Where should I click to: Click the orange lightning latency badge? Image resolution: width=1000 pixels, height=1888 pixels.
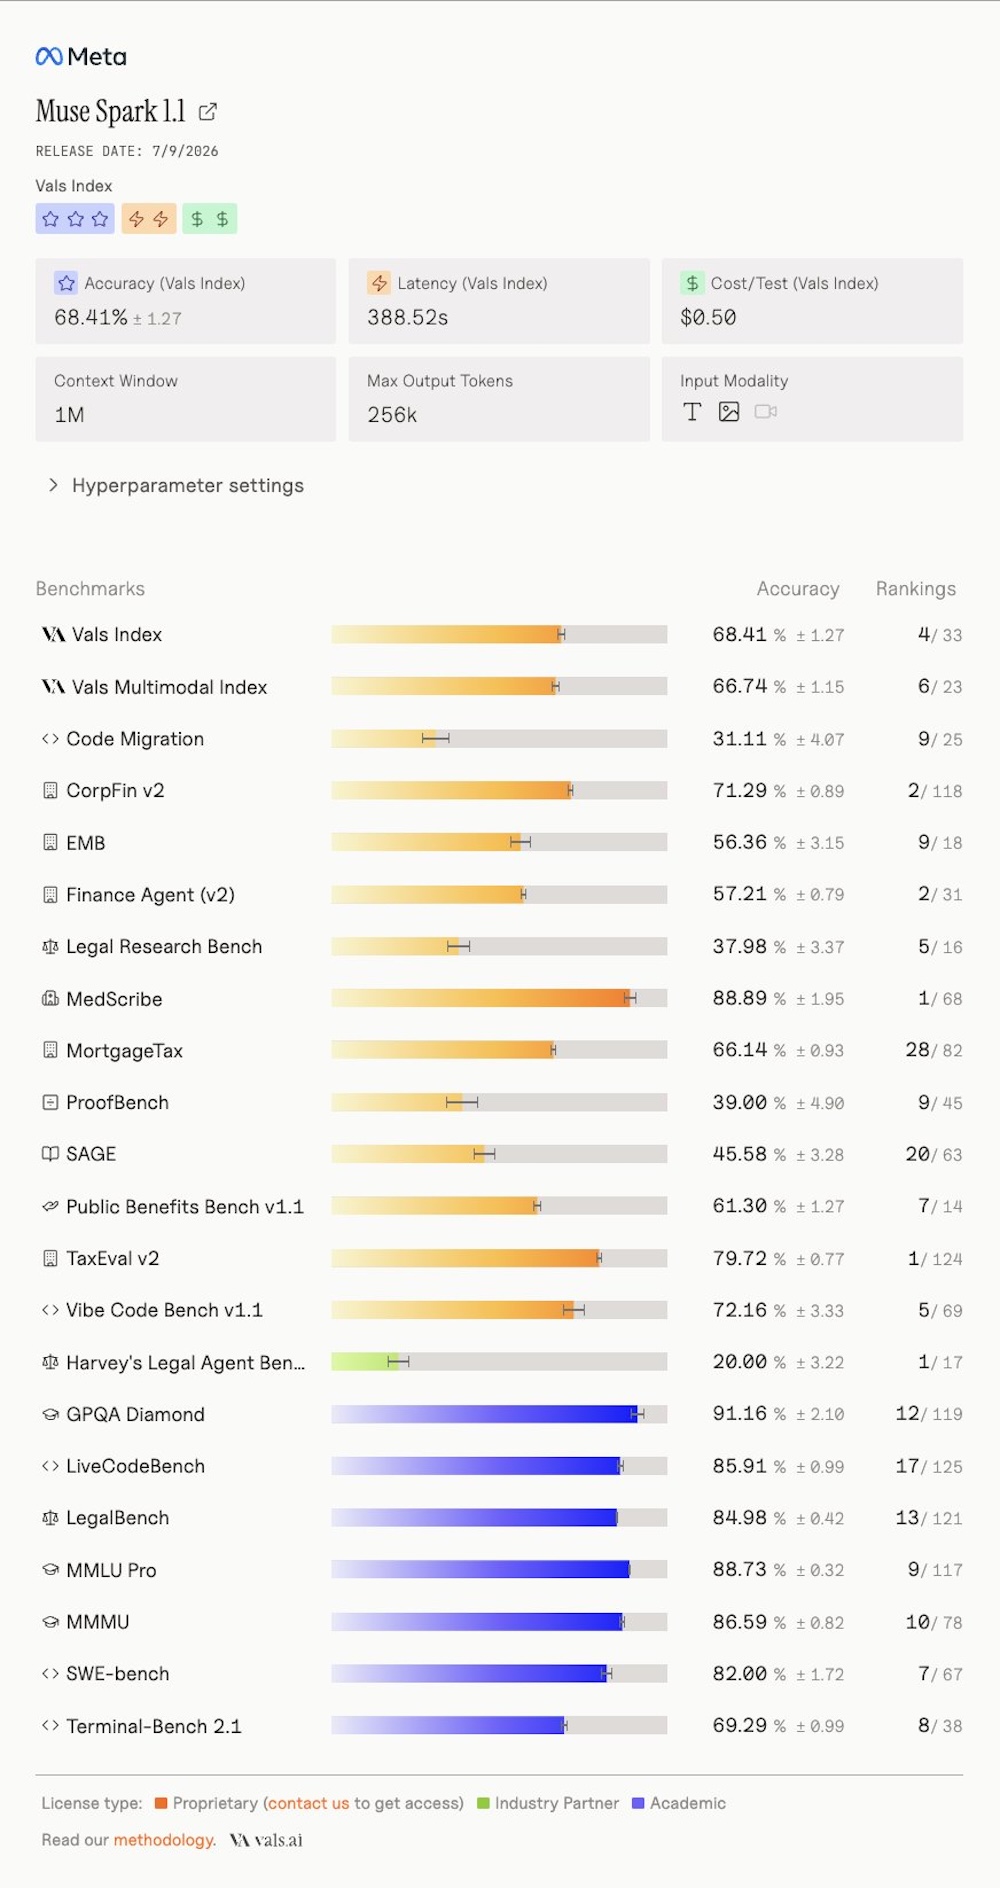[149, 219]
